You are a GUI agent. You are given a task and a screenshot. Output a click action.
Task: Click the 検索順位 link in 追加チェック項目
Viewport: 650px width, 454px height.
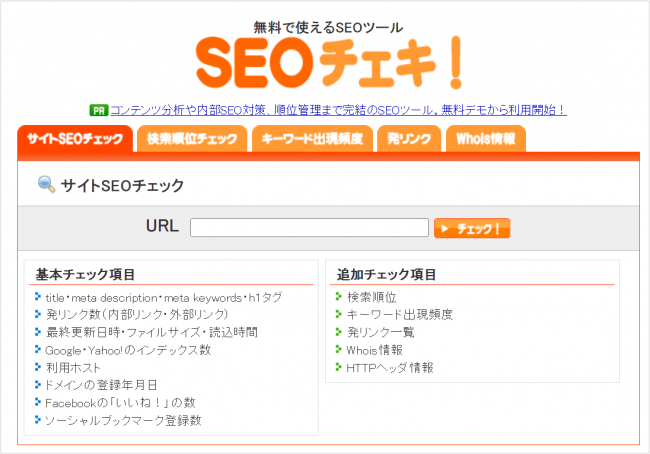pyautogui.click(x=371, y=298)
